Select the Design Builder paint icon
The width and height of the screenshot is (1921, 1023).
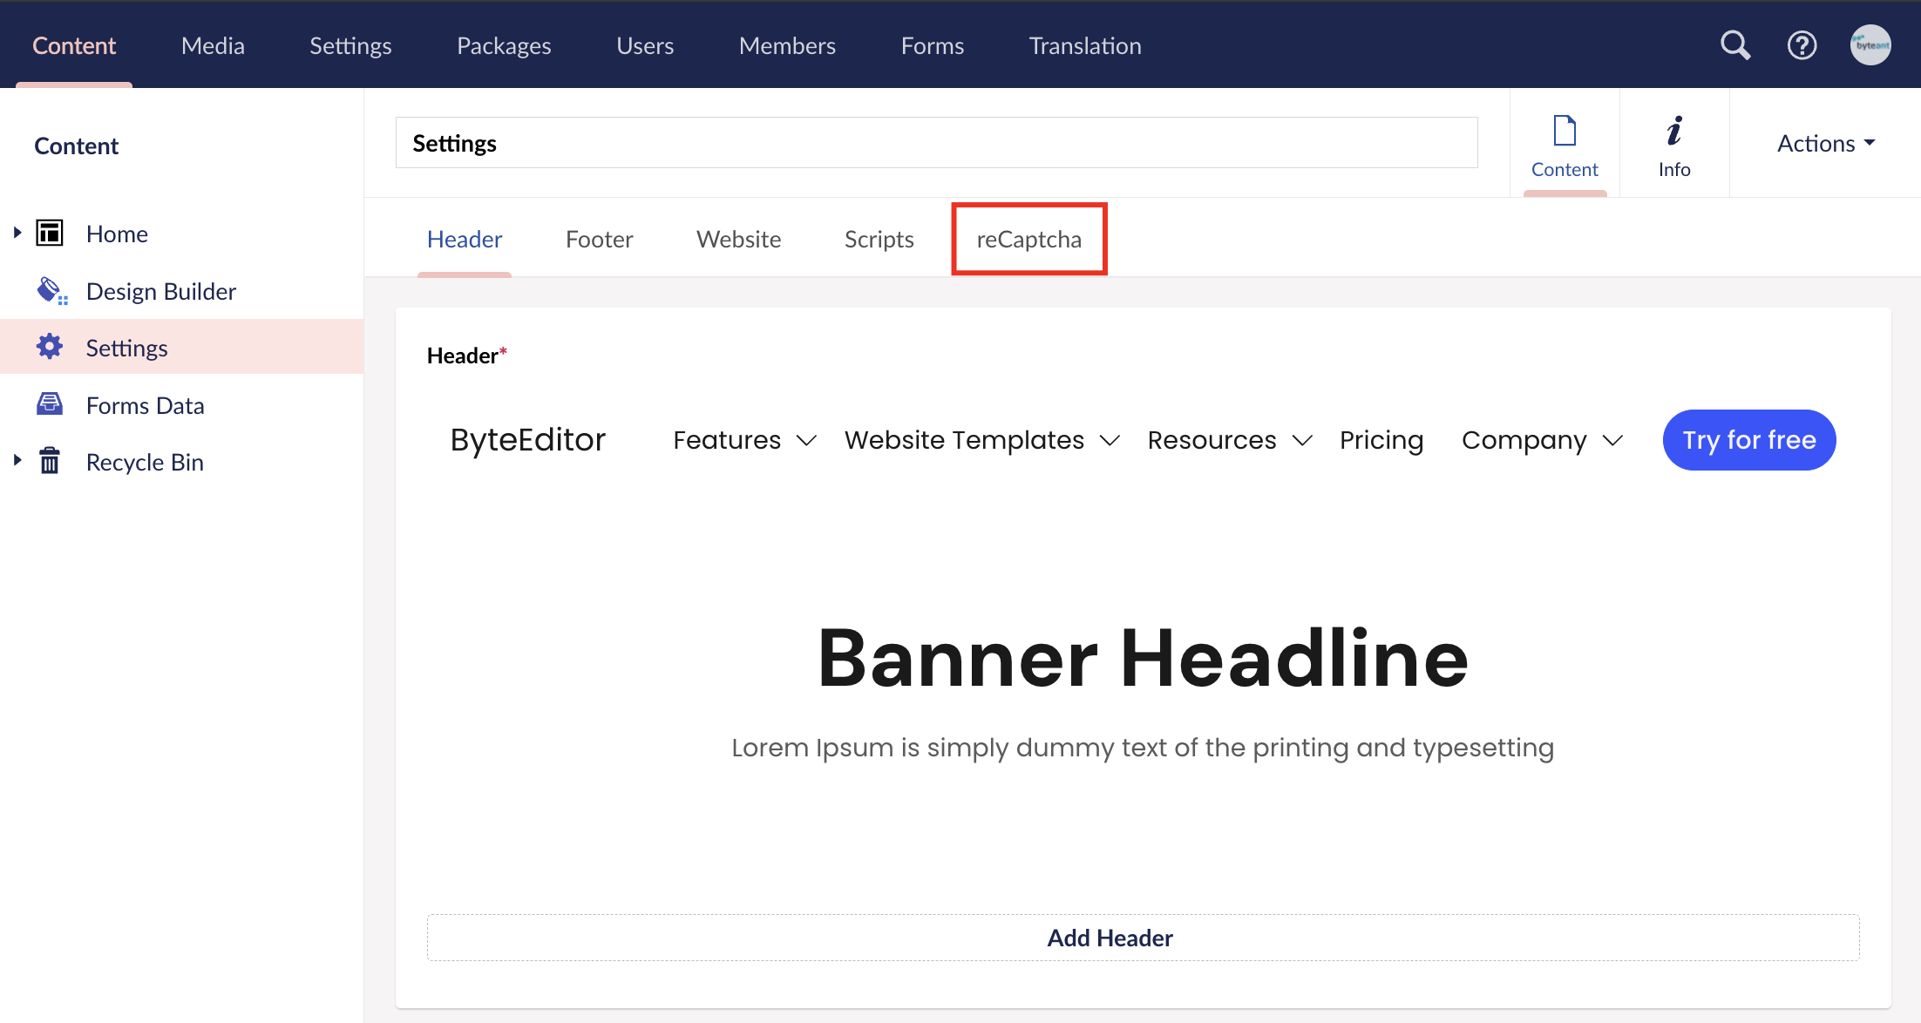click(51, 291)
